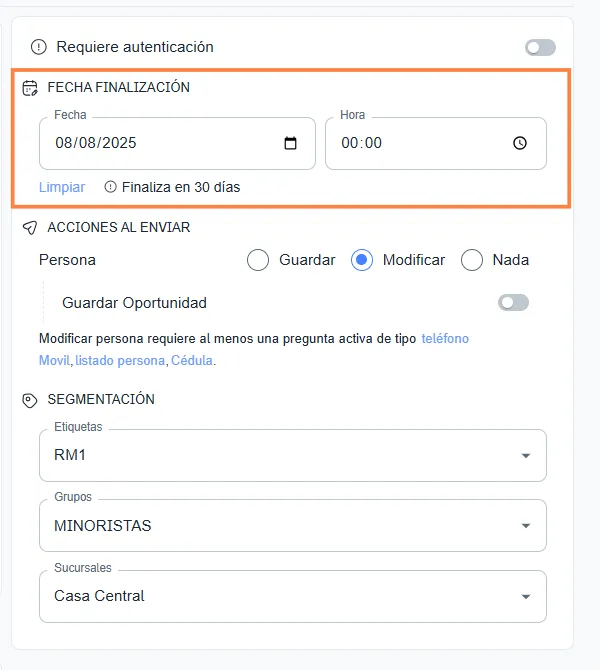Click the Hora field showing 00:00
This screenshot has height=670, width=600.
tap(420, 143)
